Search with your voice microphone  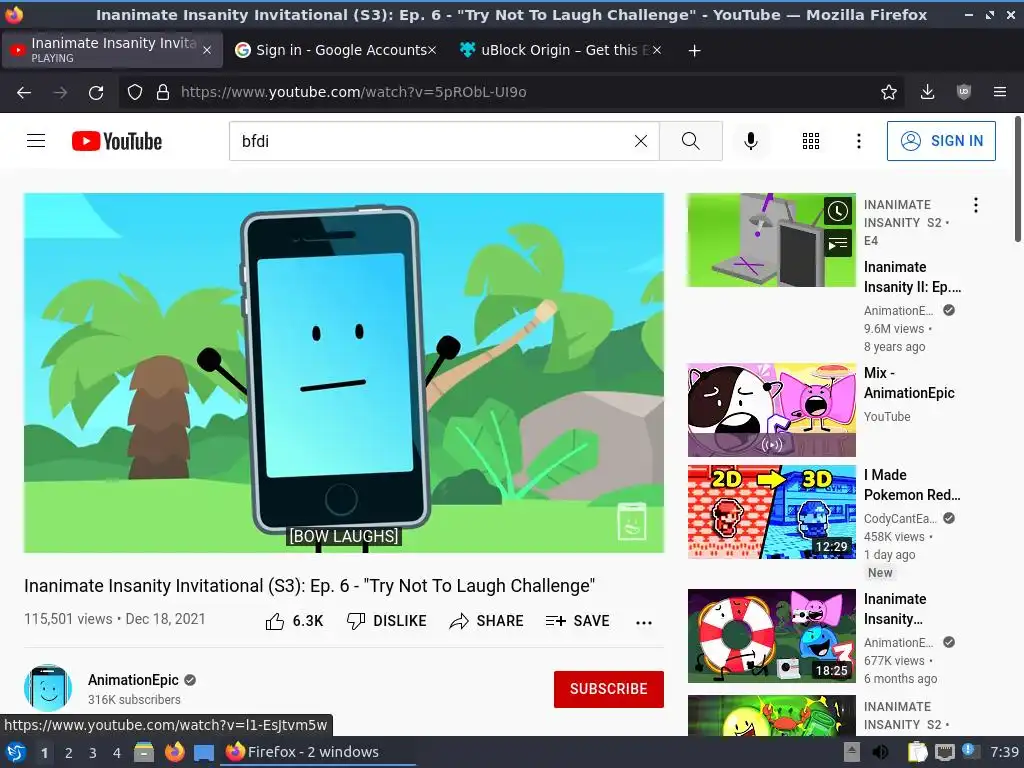click(x=751, y=141)
